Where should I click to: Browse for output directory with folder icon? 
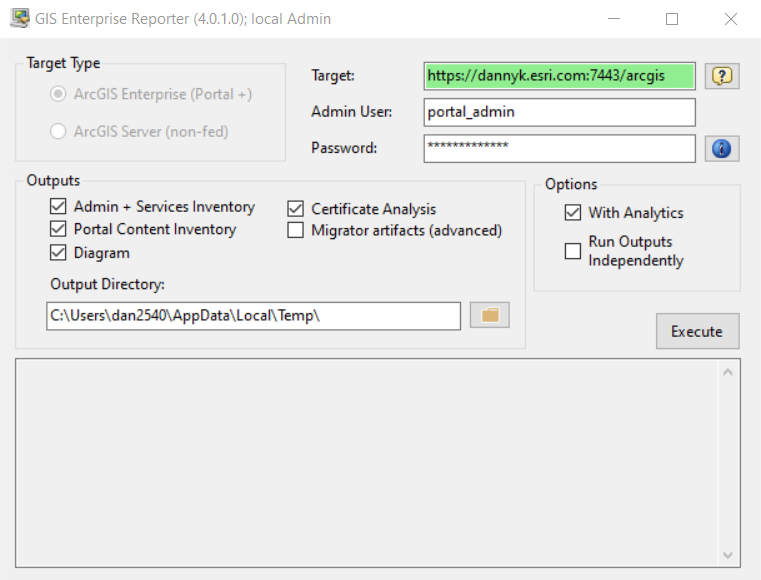490,315
